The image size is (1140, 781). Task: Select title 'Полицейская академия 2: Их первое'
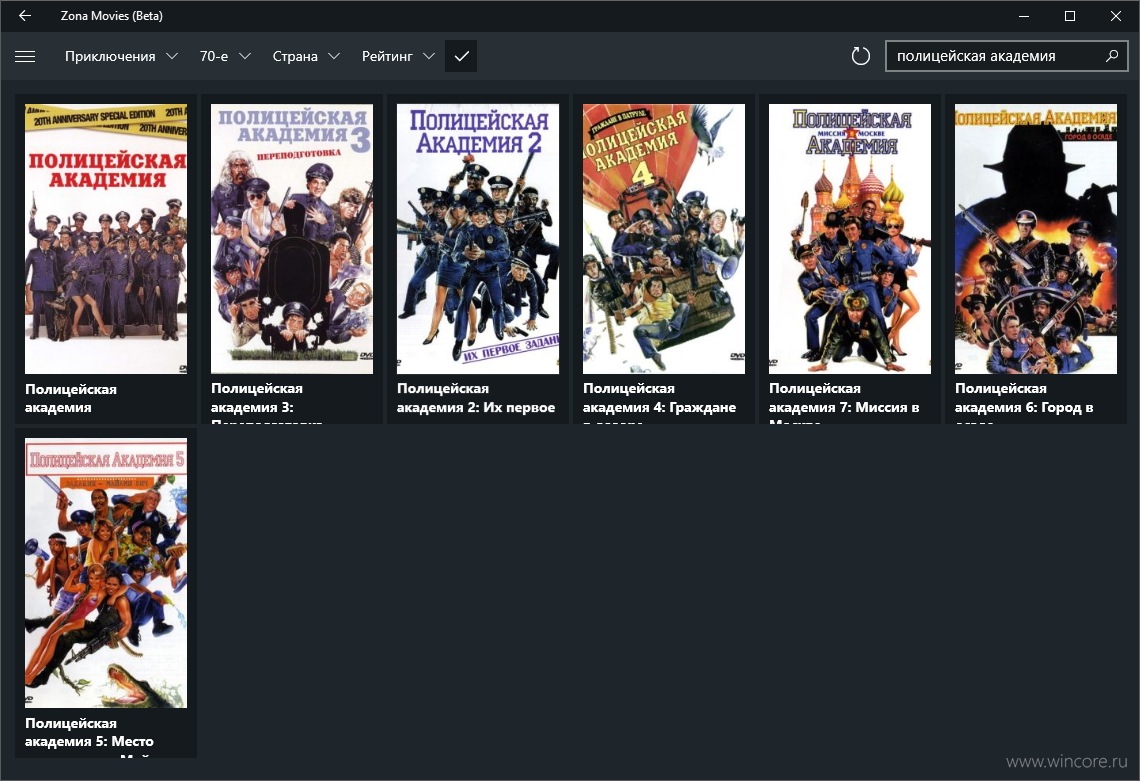476,398
